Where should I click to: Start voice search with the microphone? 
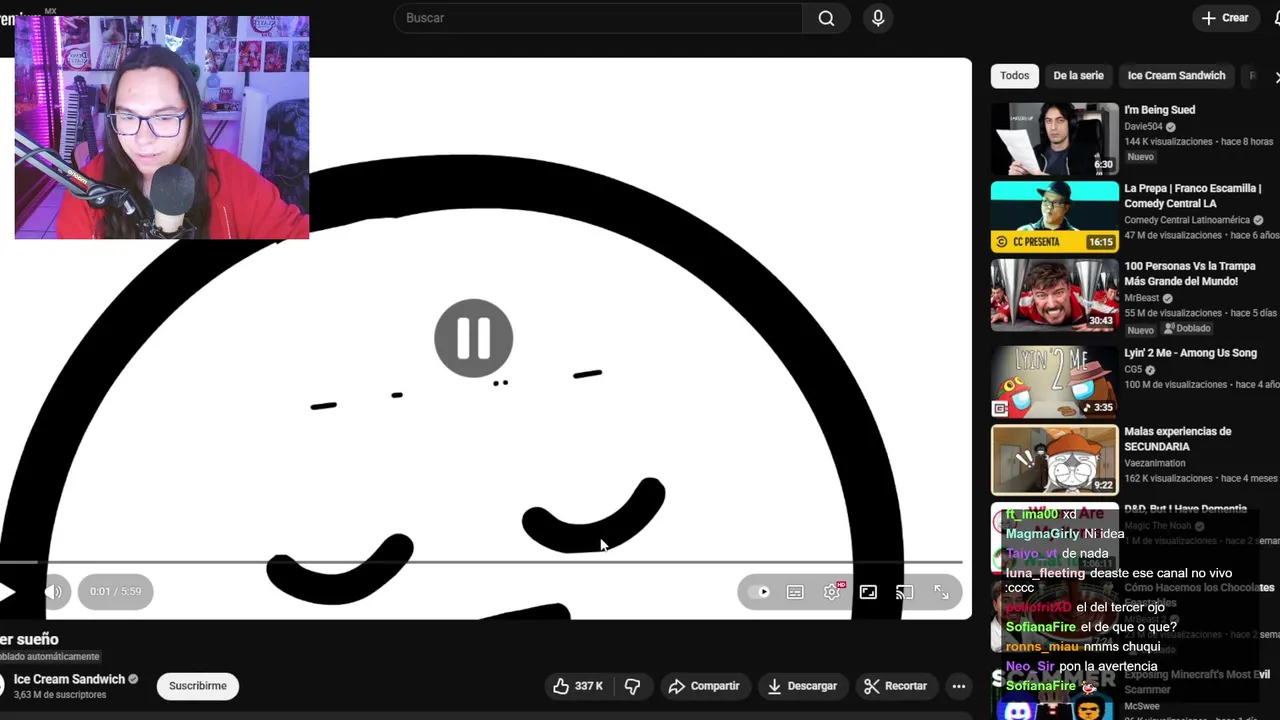coord(878,18)
